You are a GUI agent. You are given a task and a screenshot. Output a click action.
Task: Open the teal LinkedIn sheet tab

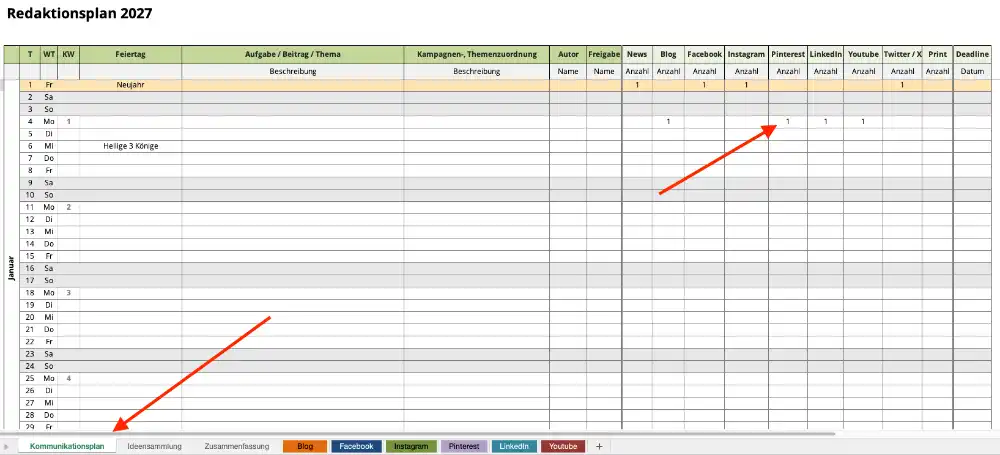click(x=514, y=446)
